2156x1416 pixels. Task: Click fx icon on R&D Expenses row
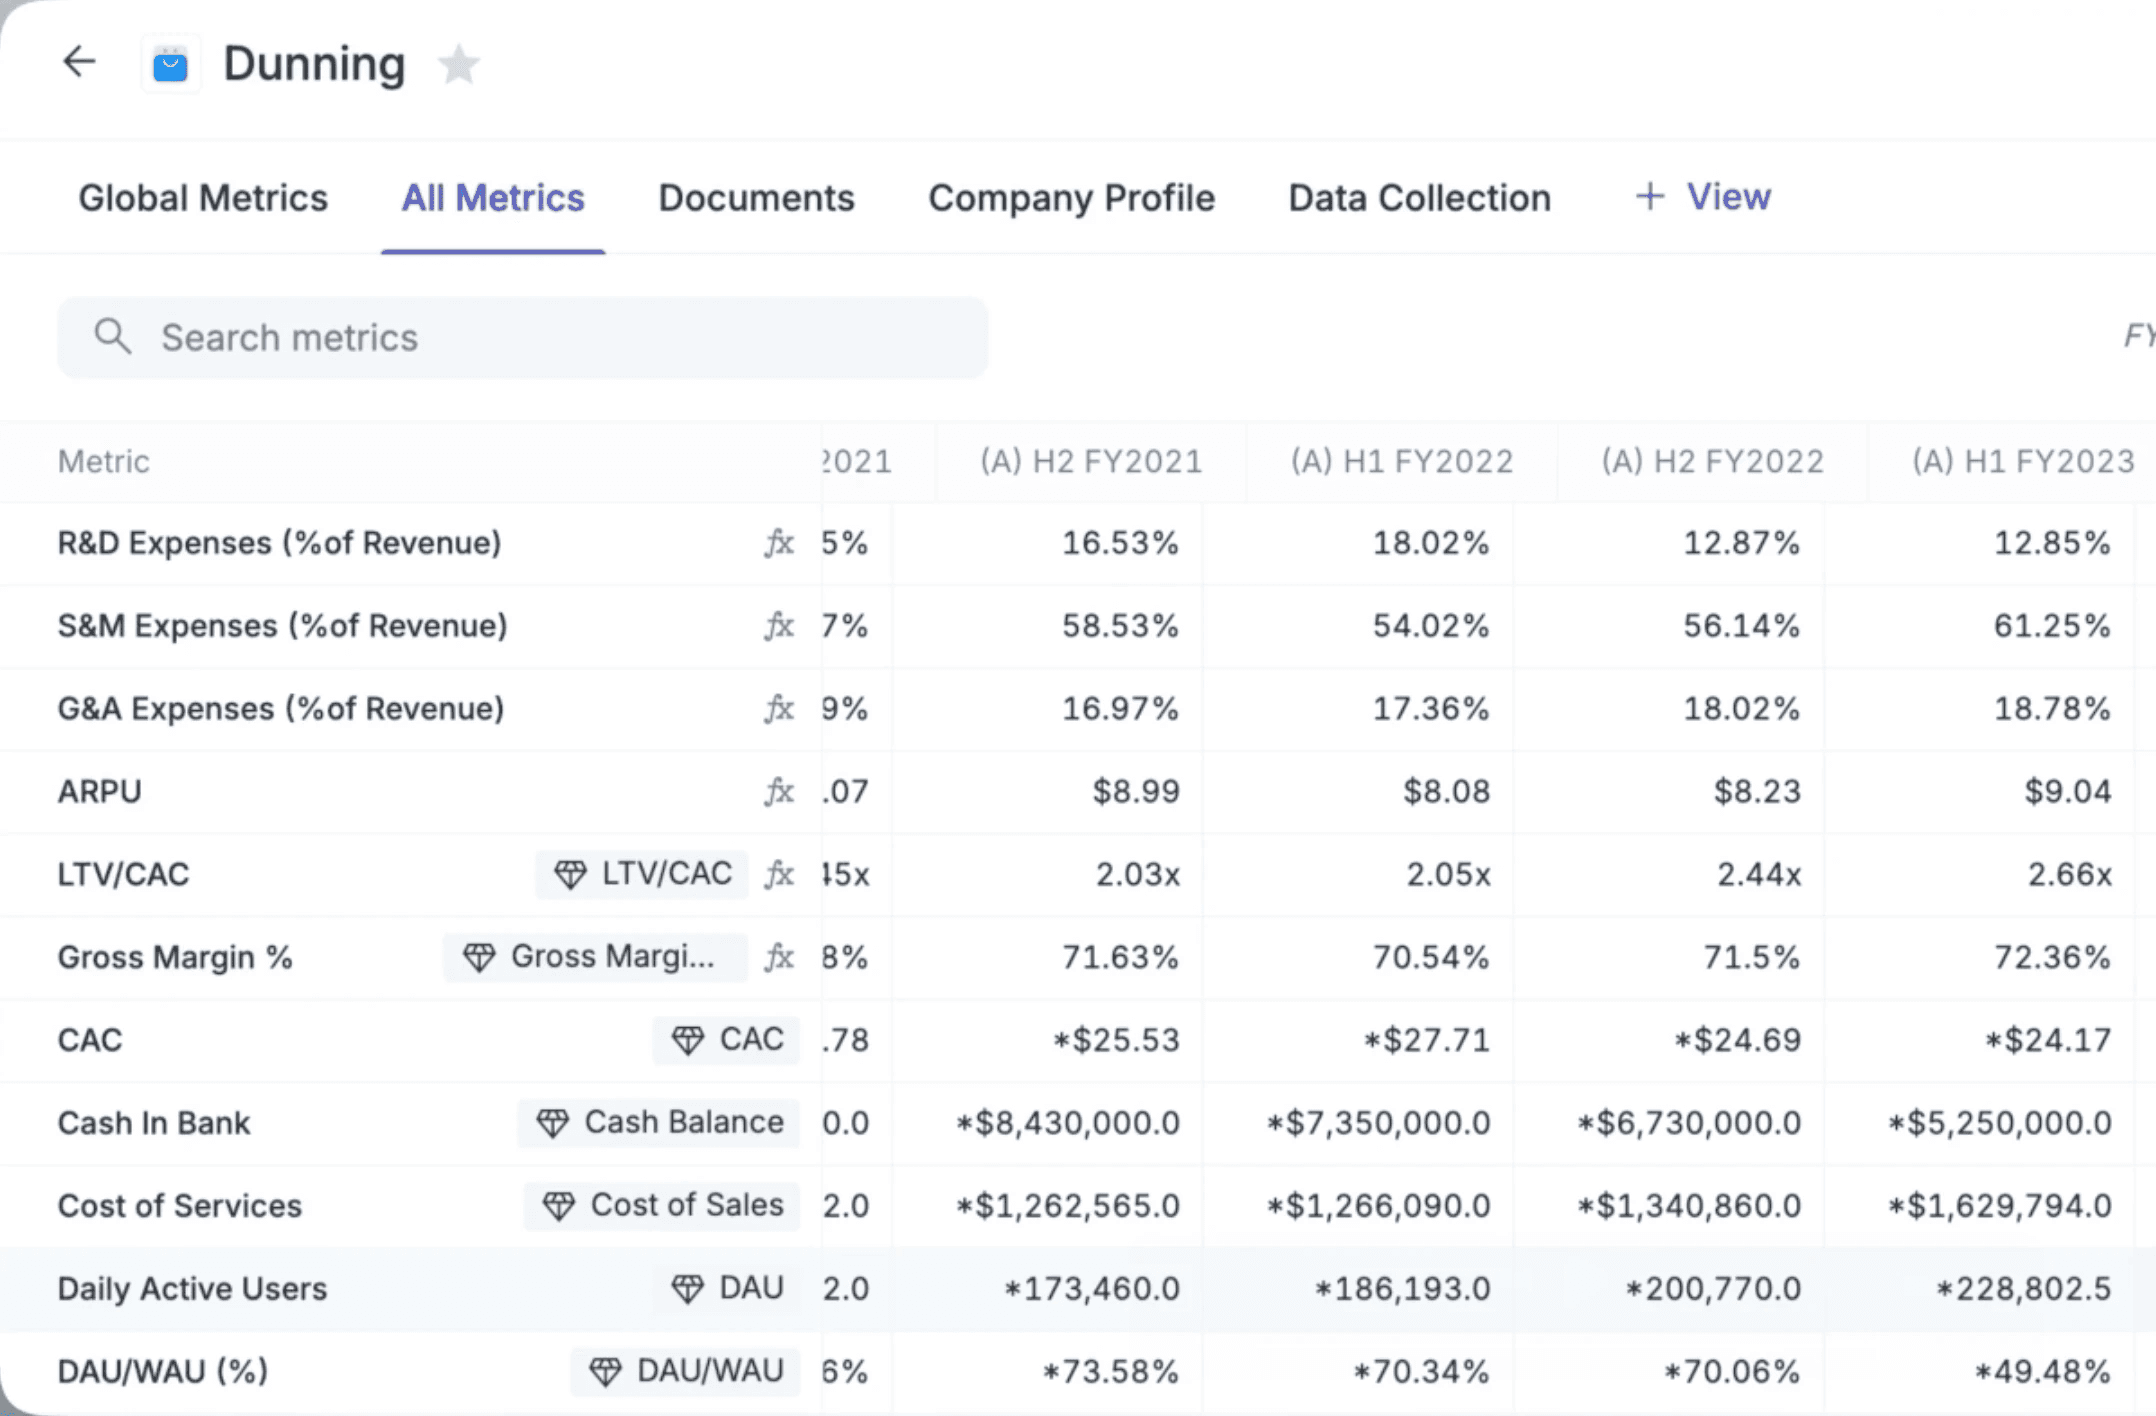pyautogui.click(x=779, y=543)
